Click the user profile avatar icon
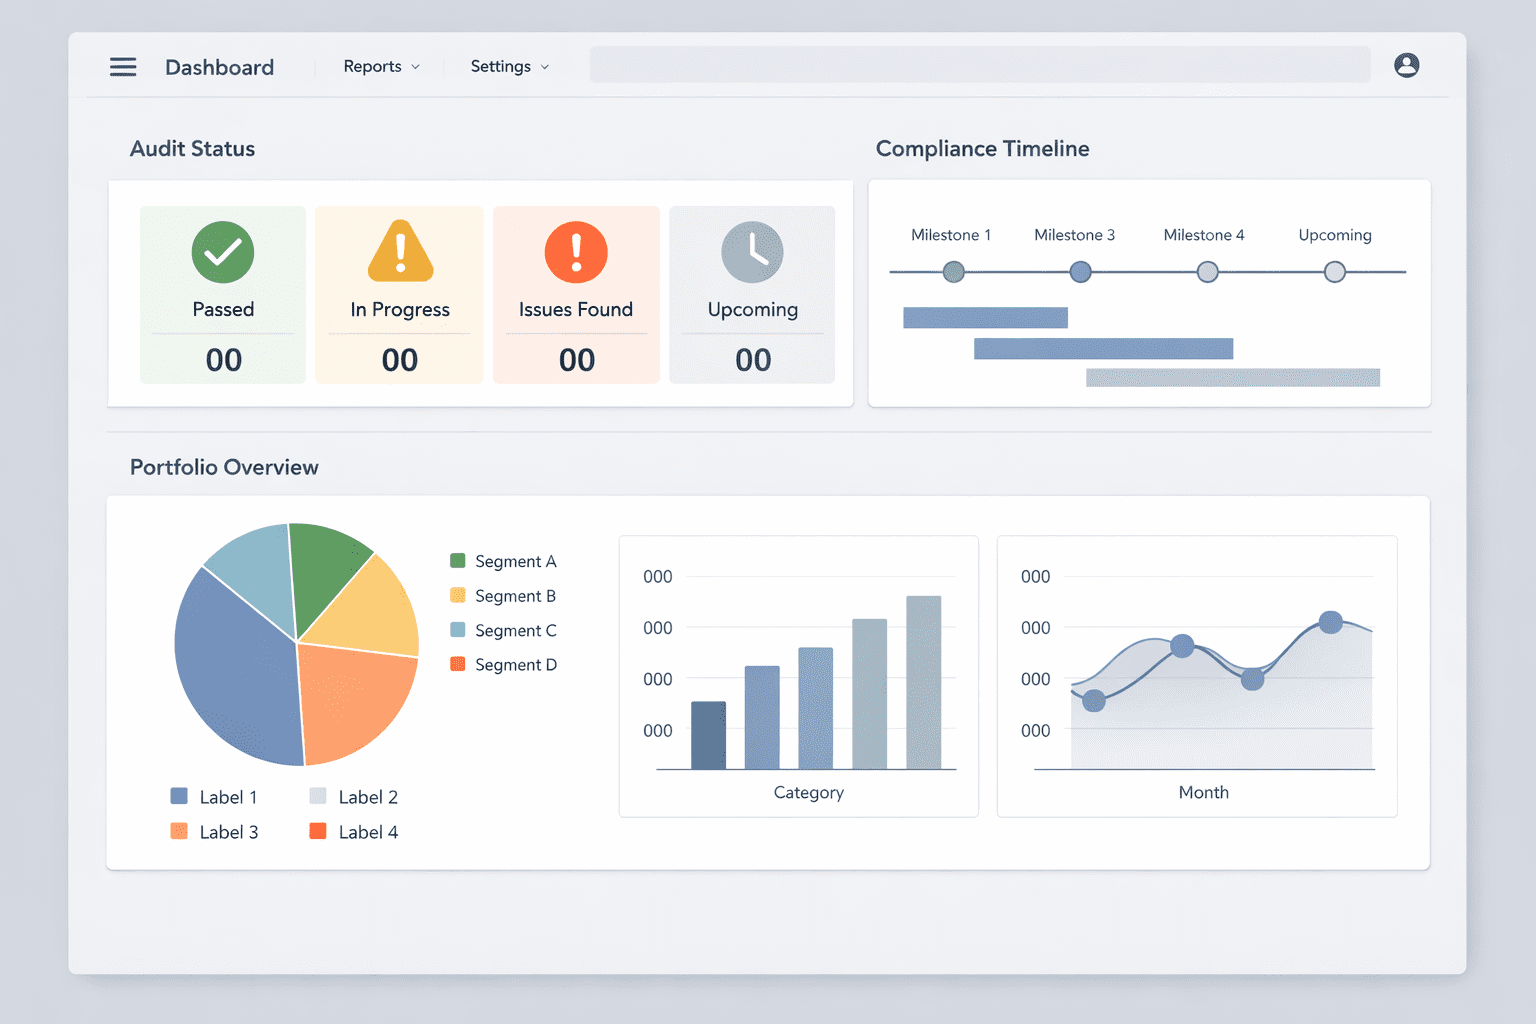This screenshot has width=1536, height=1024. click(1406, 65)
